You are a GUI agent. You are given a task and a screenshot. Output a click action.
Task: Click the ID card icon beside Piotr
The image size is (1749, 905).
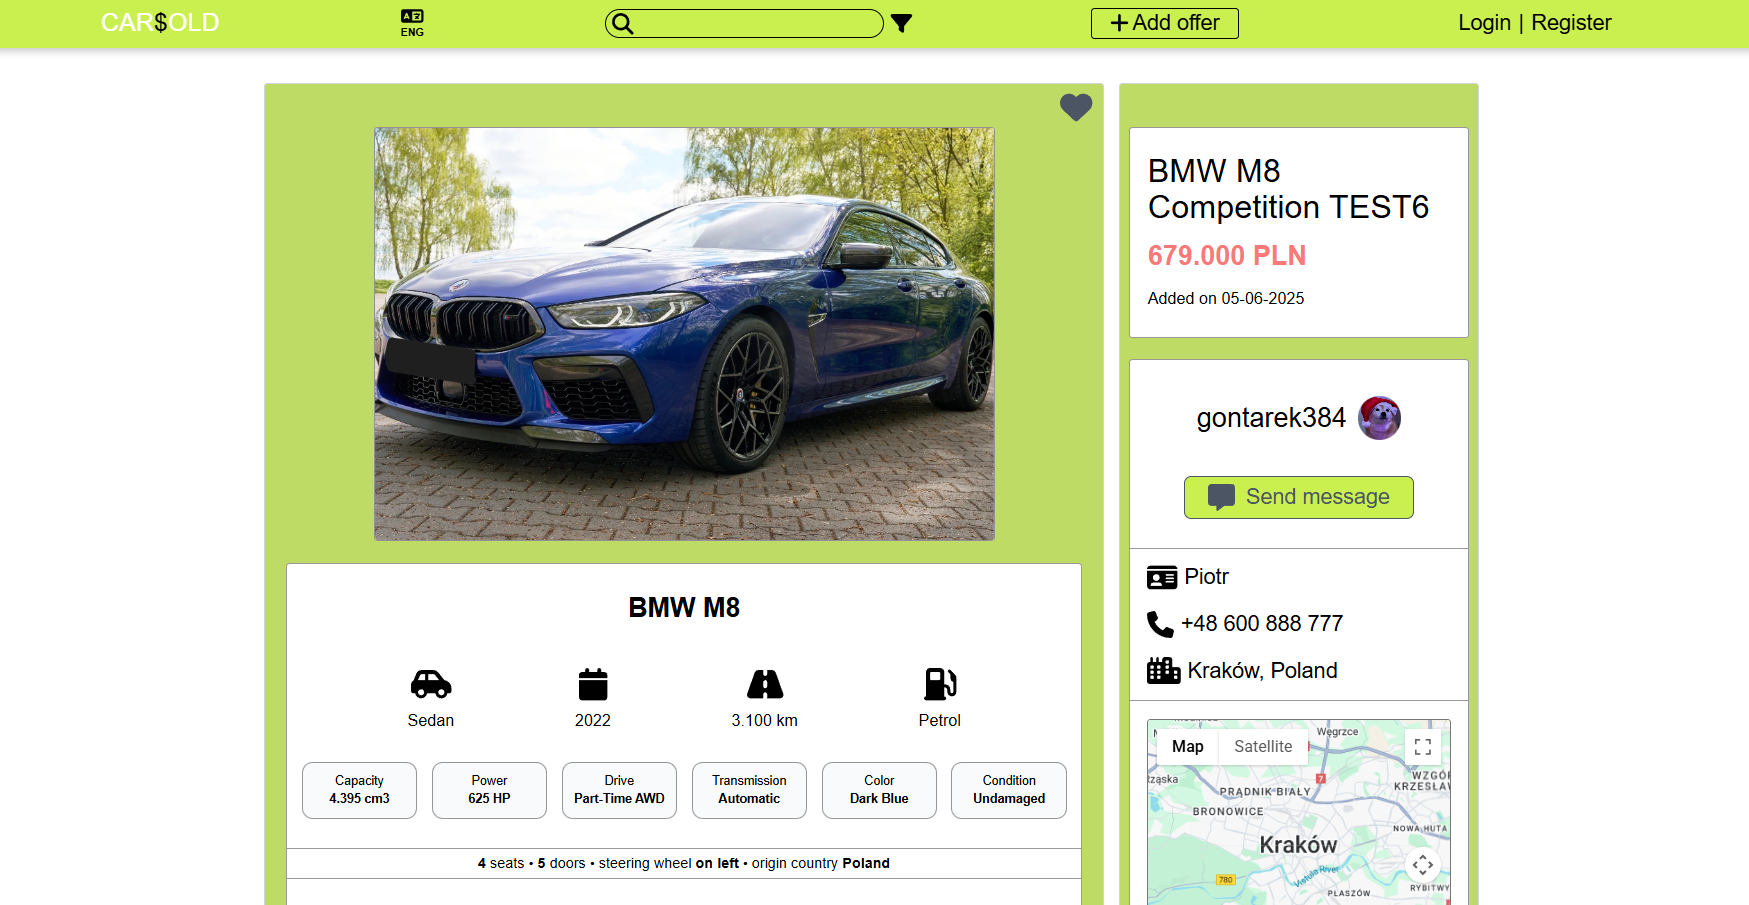click(x=1162, y=577)
